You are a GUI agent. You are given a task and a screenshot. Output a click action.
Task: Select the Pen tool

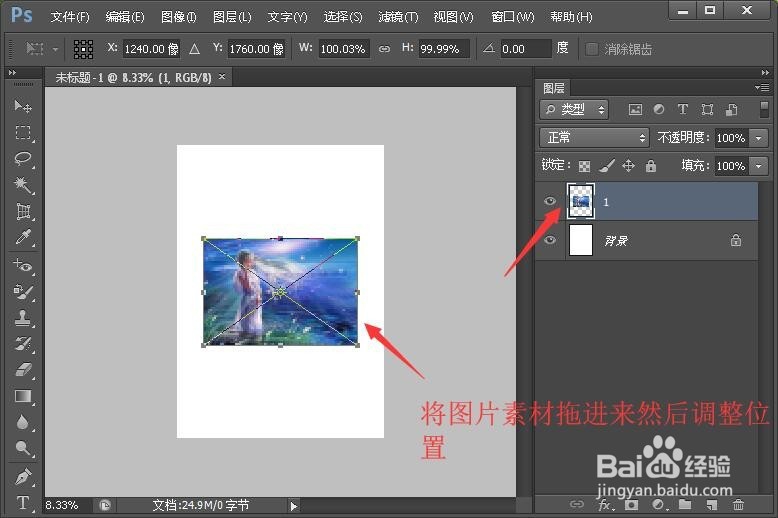pyautogui.click(x=23, y=477)
